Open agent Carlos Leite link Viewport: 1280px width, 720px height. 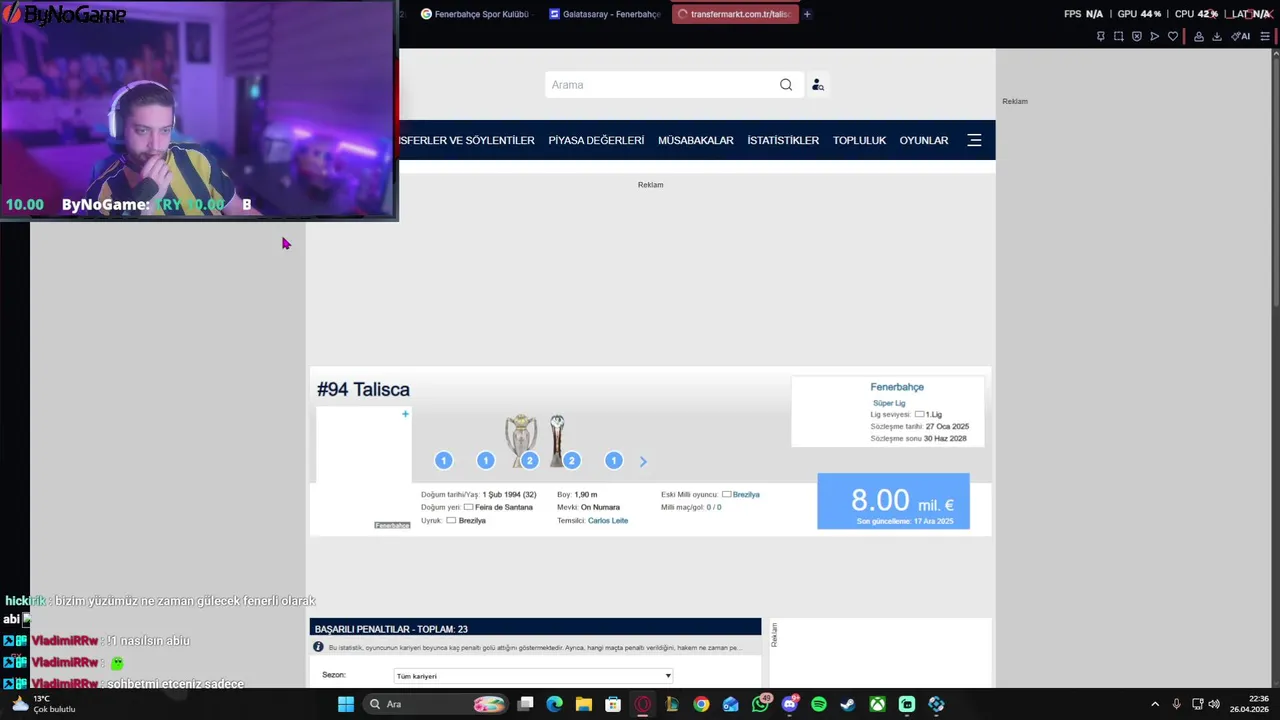(x=608, y=521)
